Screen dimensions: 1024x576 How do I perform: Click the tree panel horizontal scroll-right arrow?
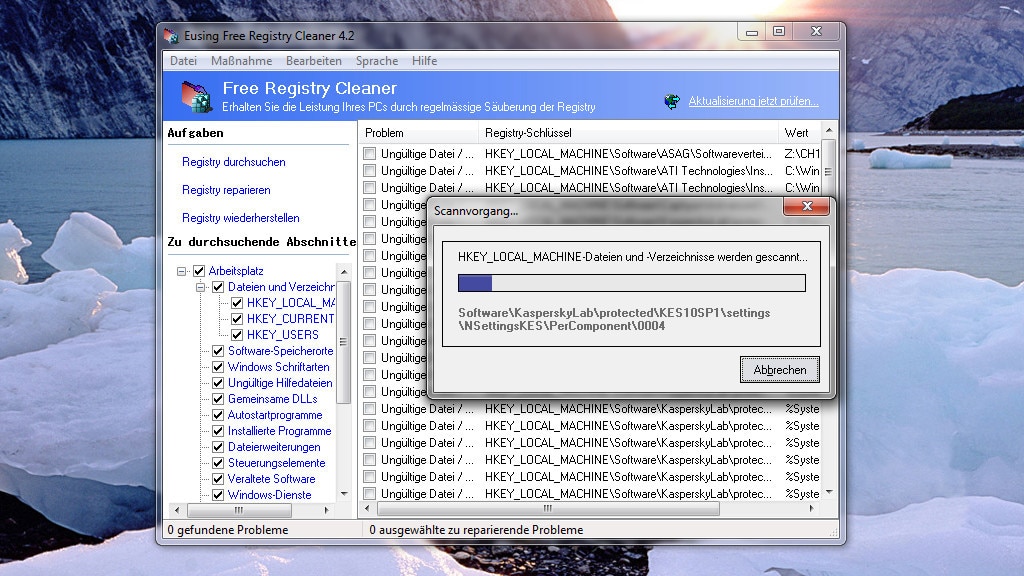point(326,510)
